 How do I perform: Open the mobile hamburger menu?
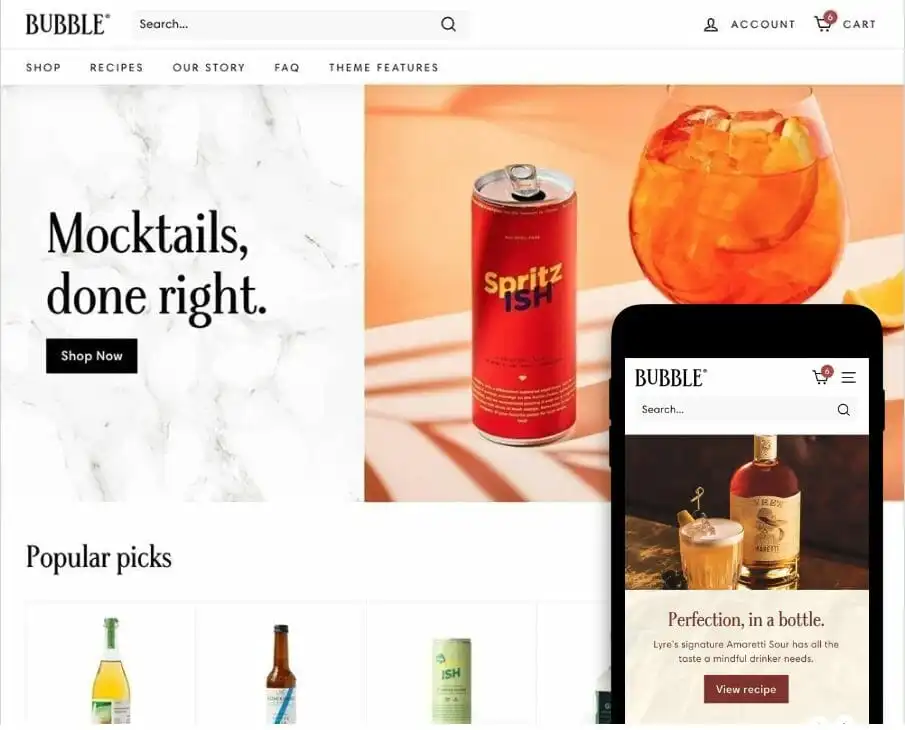coord(848,377)
